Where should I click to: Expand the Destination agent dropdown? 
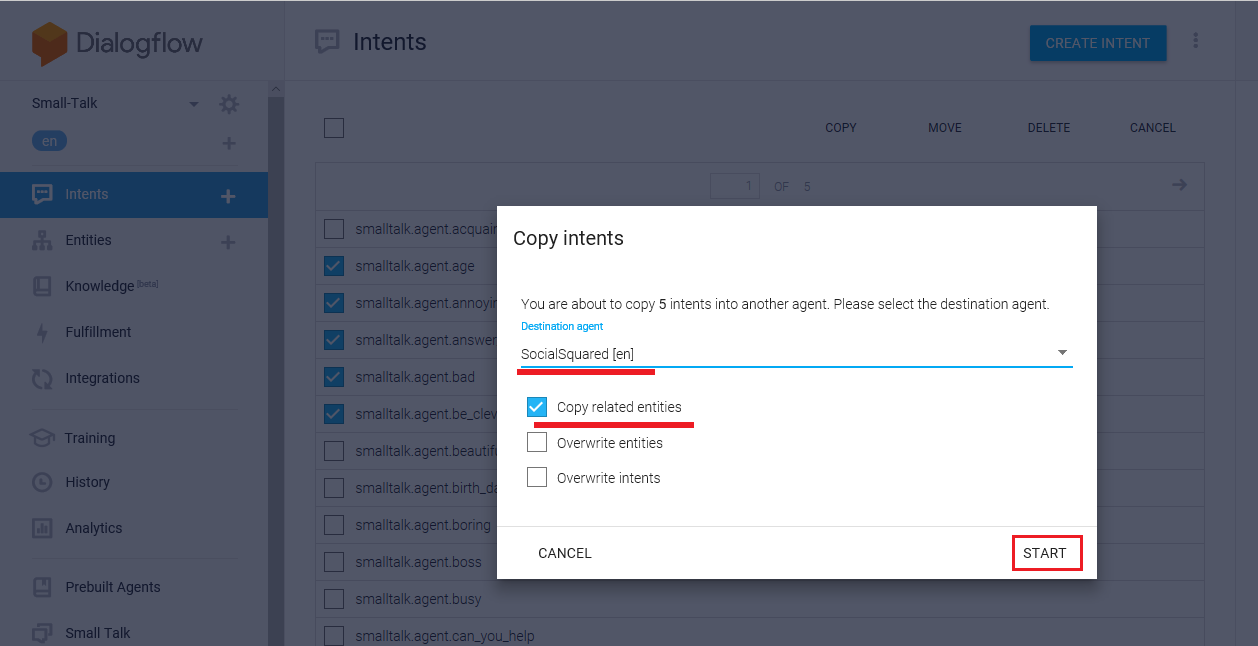coord(1062,353)
